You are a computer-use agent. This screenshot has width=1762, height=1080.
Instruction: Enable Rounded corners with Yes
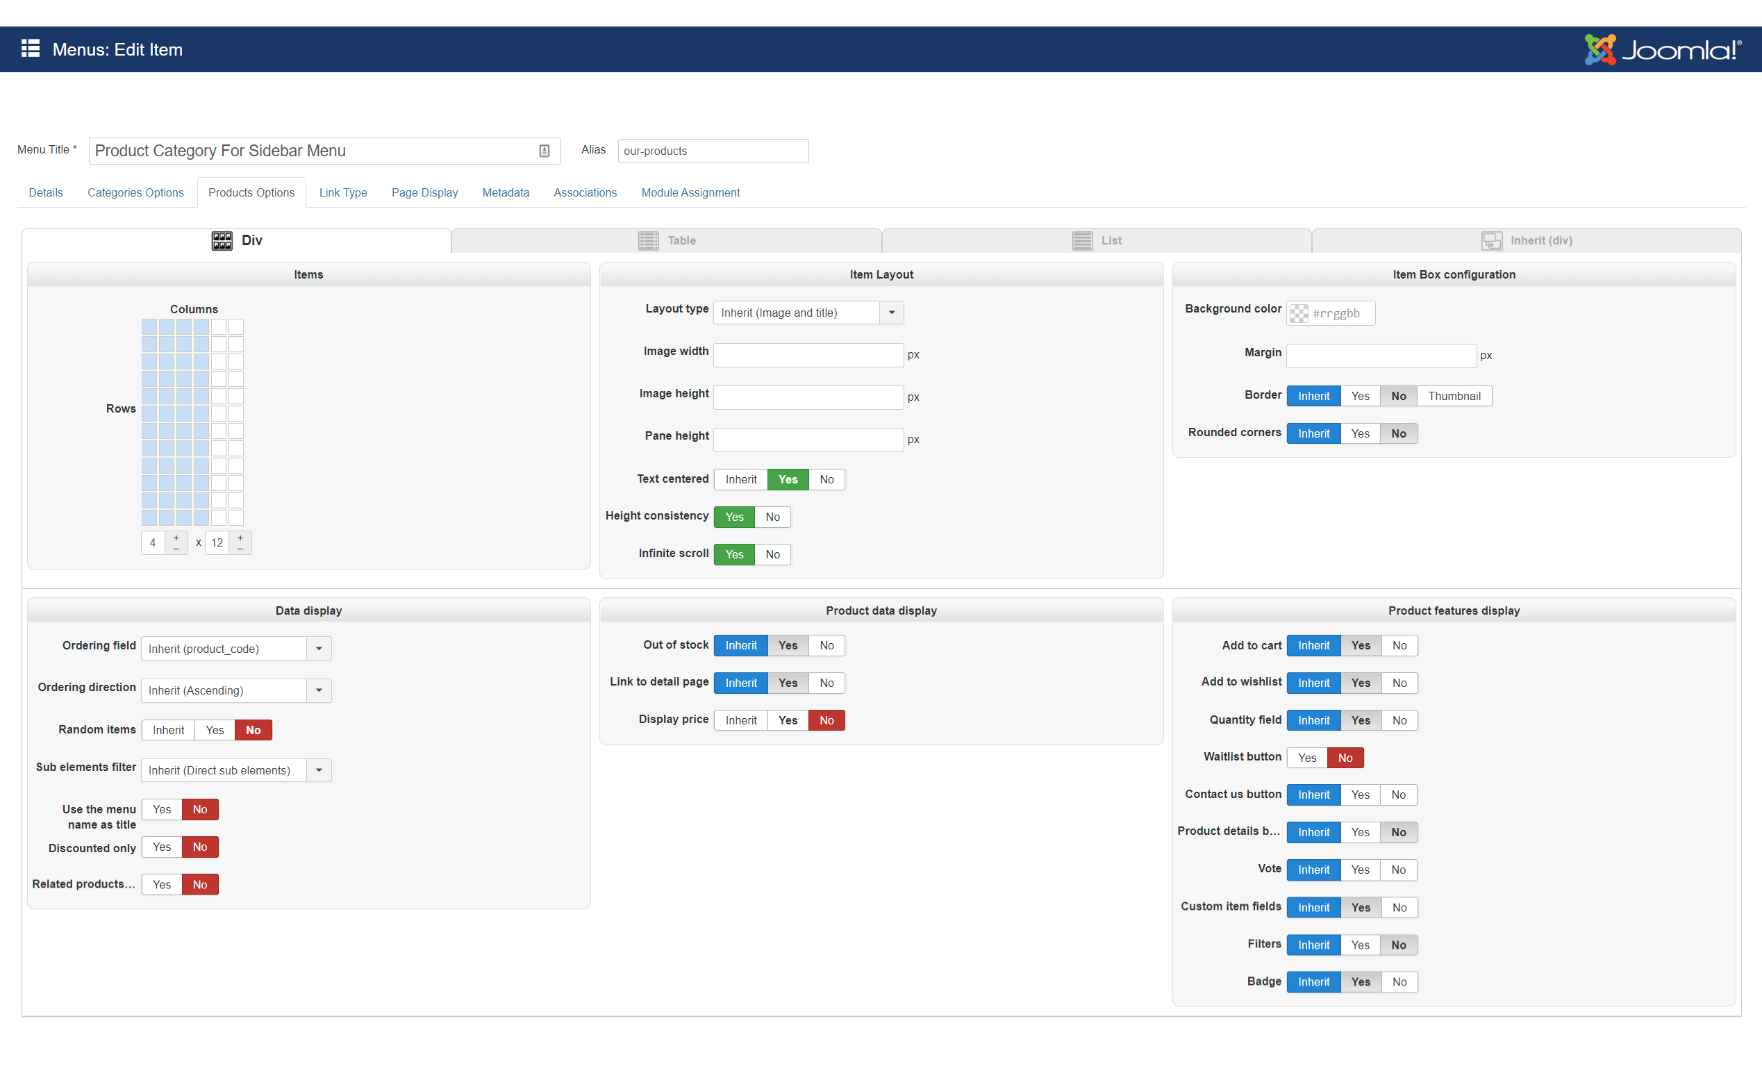pos(1361,434)
